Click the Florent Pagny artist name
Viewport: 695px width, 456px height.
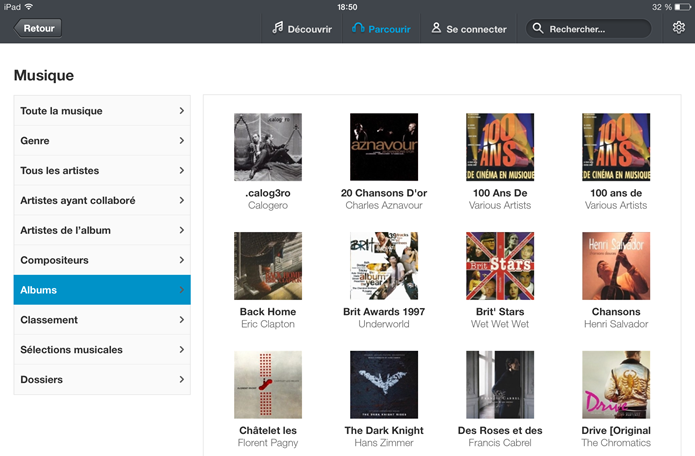coord(268,443)
